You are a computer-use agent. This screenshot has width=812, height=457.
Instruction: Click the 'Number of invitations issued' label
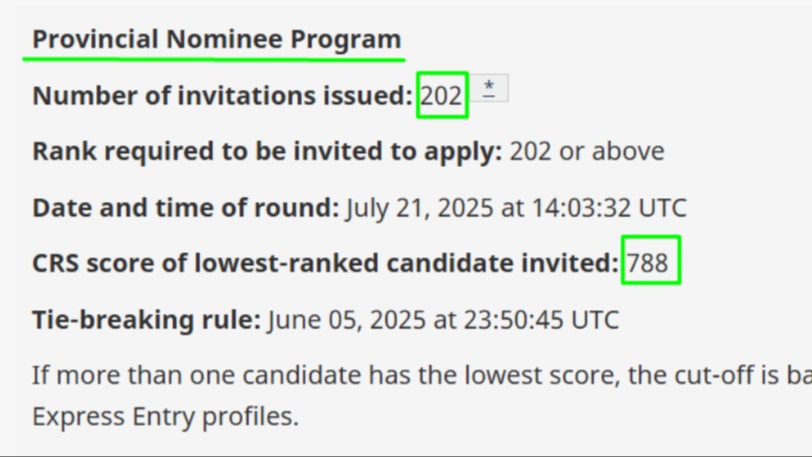(222, 96)
